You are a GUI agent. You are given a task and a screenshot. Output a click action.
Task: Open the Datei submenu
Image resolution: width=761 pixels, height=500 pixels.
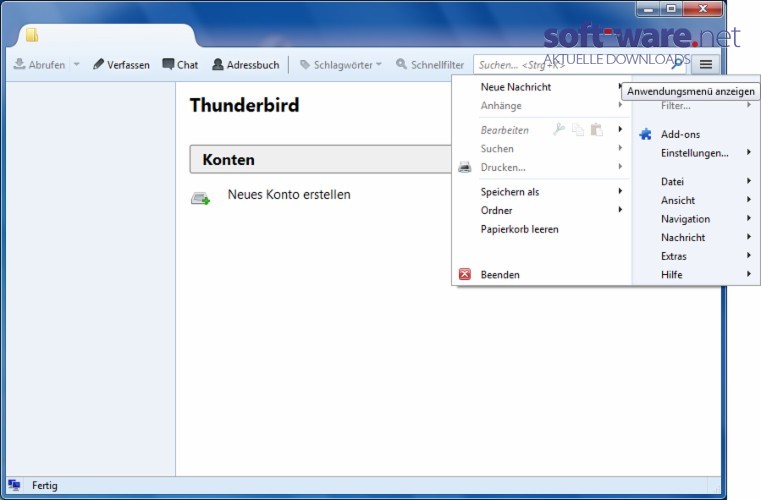(695, 182)
